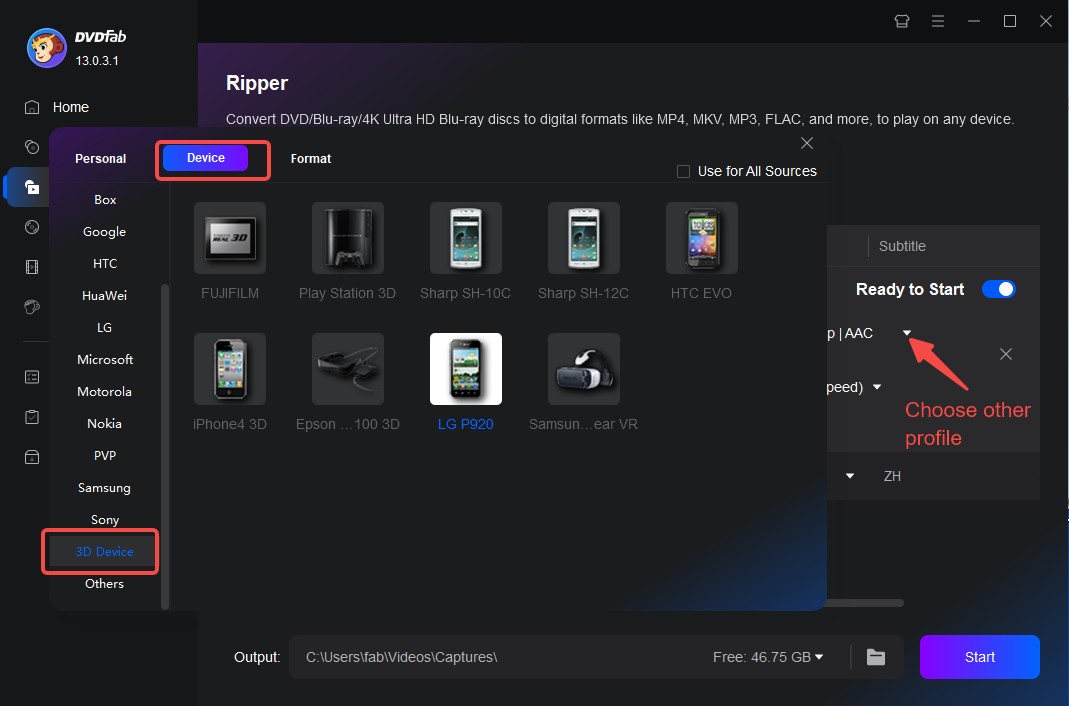Screen dimensions: 1069x706
Task: Click the Start button
Action: click(980, 657)
